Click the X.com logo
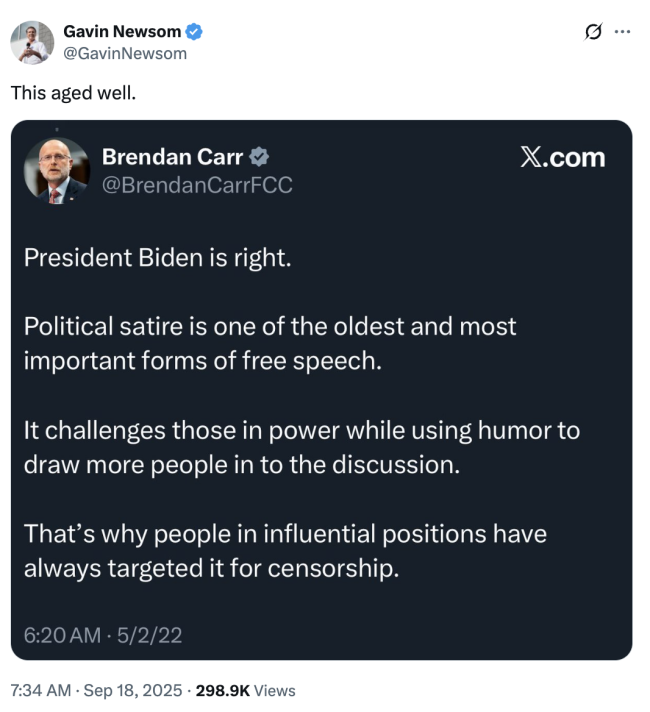The image size is (650, 712). pos(562,157)
